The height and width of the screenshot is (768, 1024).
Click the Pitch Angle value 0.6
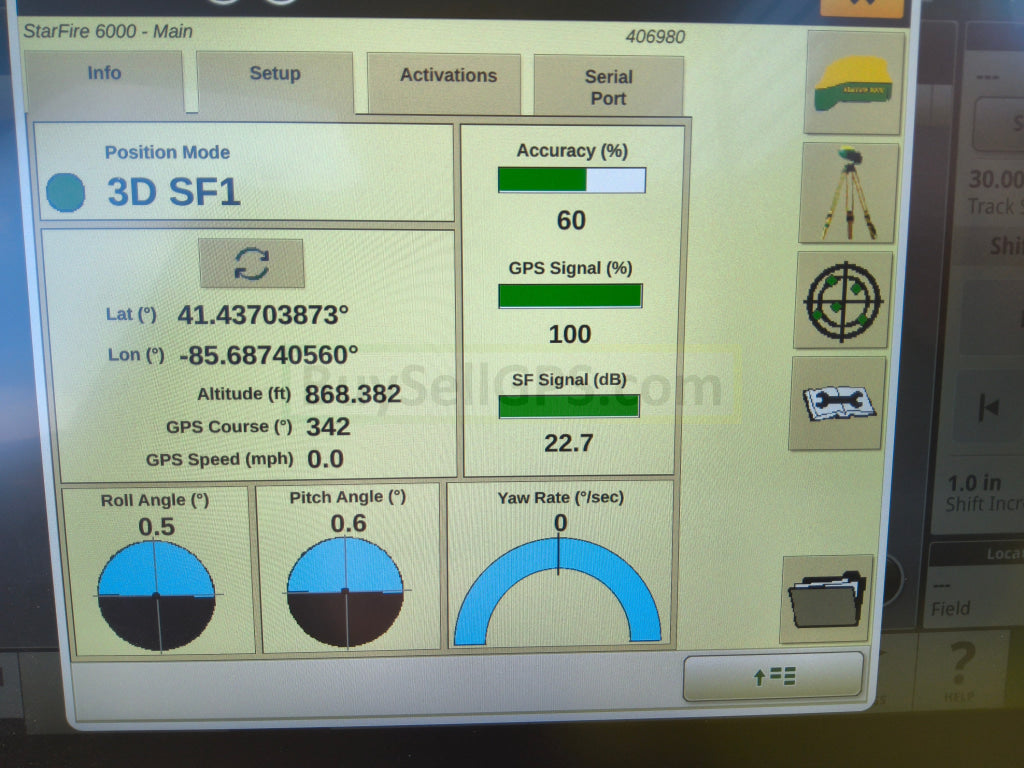[x=348, y=523]
